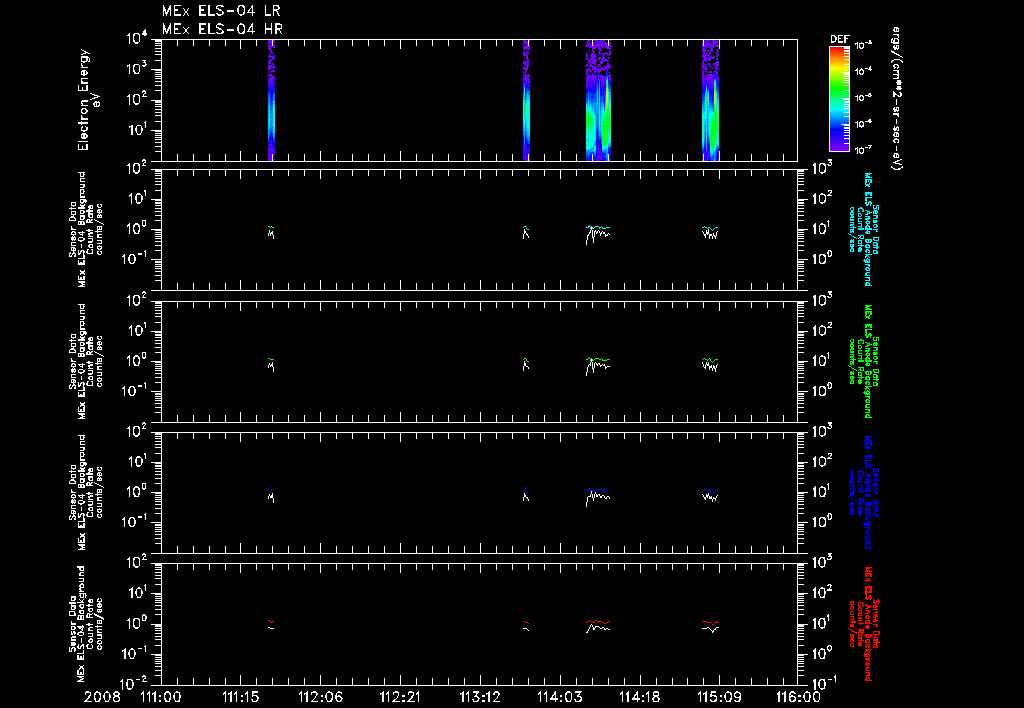Click the widest spectrogram burst just after 114:03
Image resolution: width=1024 pixels, height=708 pixels.
598,100
